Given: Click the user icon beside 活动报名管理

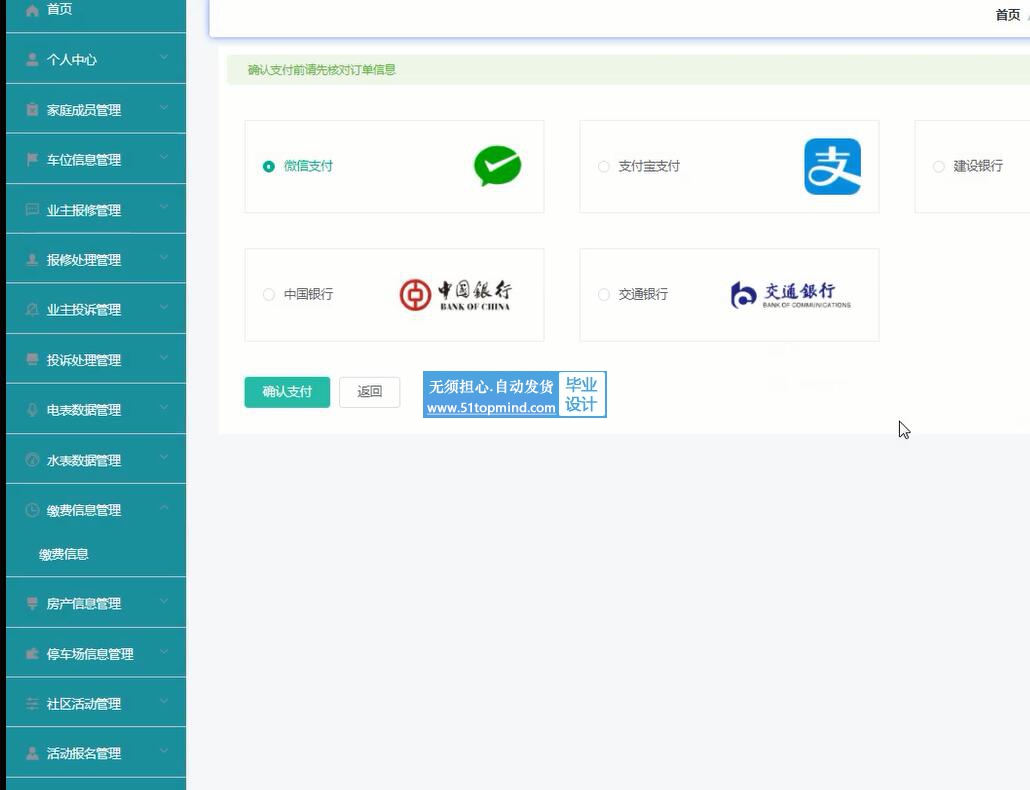Looking at the screenshot, I should click(x=32, y=753).
